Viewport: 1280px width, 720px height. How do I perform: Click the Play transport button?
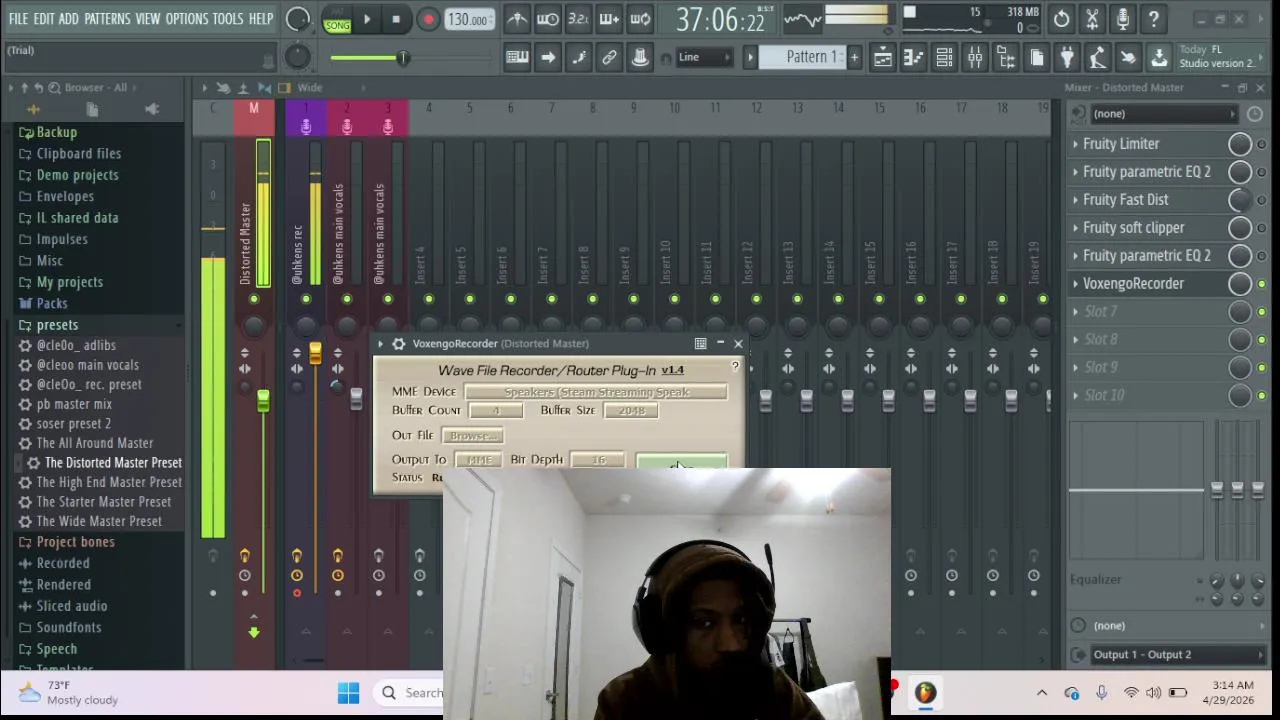[x=367, y=19]
